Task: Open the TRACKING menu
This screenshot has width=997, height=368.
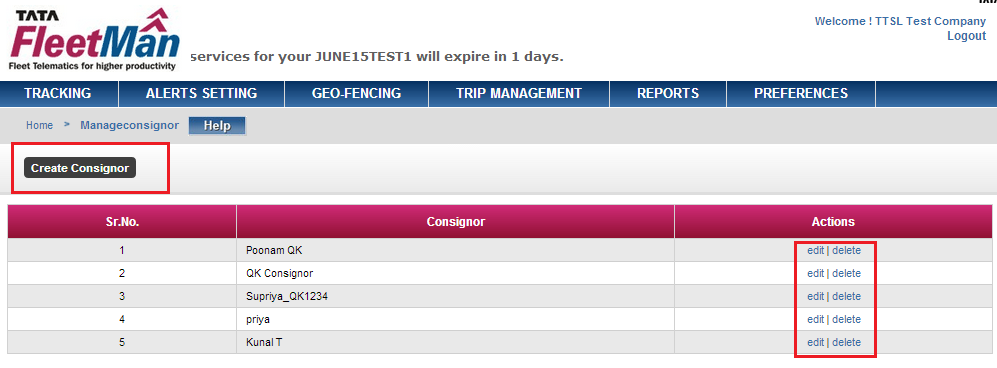Action: coord(58,93)
